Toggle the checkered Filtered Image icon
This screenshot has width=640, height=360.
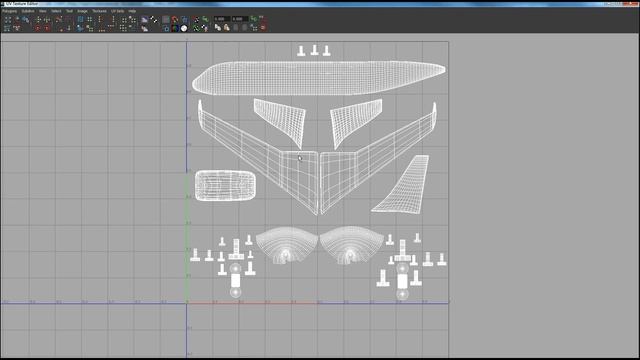point(154,19)
